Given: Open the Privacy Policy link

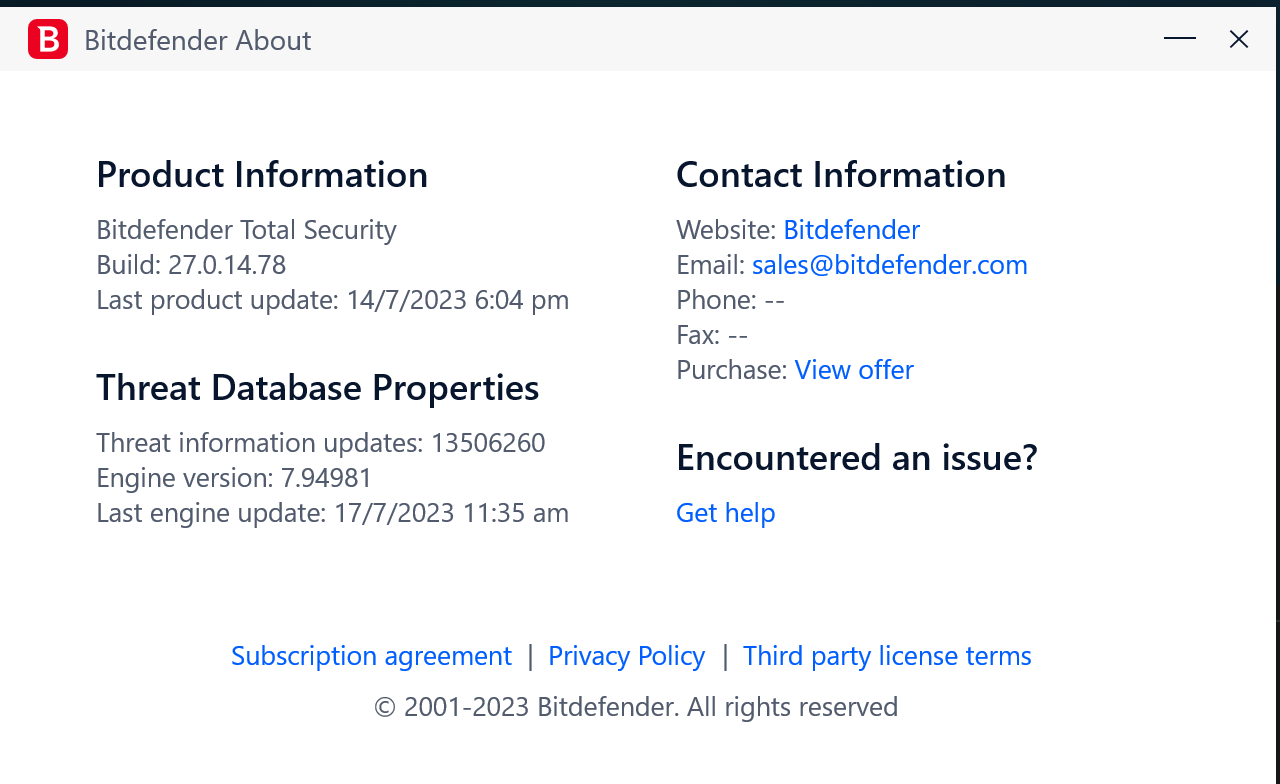Looking at the screenshot, I should point(627,656).
